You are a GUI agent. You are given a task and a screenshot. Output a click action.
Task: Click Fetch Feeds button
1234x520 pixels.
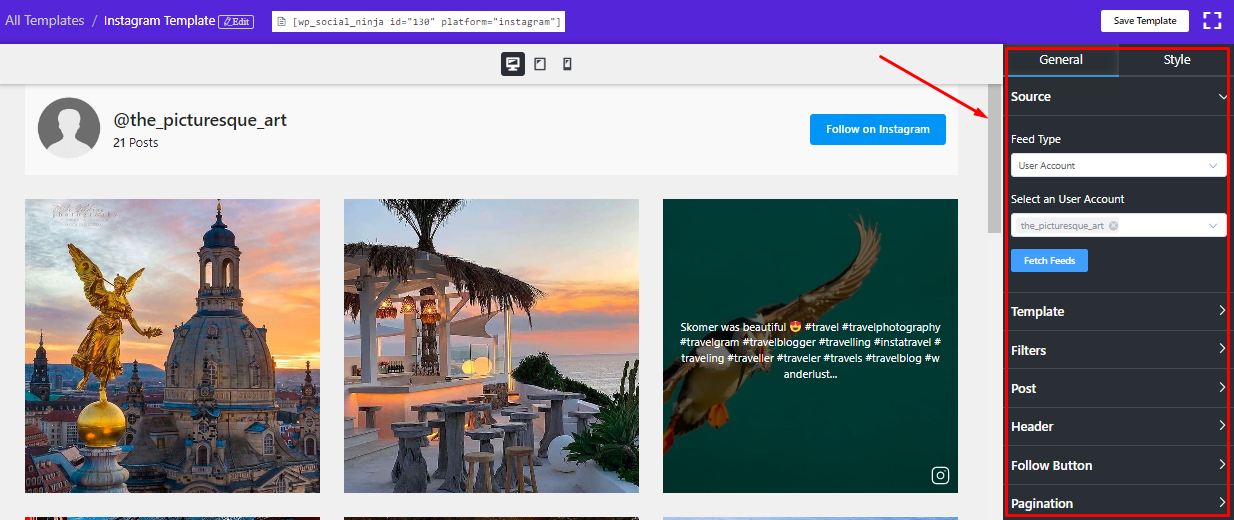coord(1049,261)
